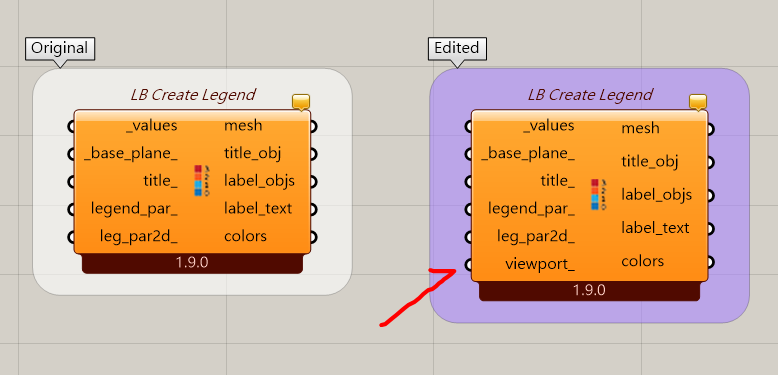
Task: Click yellow message balloon on Edited component
Action: click(x=698, y=102)
